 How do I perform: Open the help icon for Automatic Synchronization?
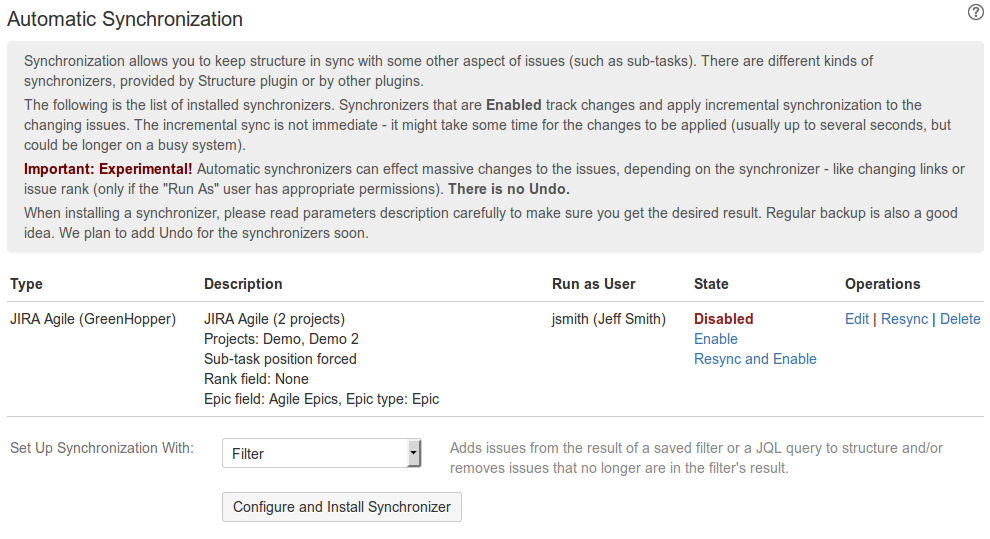[976, 12]
